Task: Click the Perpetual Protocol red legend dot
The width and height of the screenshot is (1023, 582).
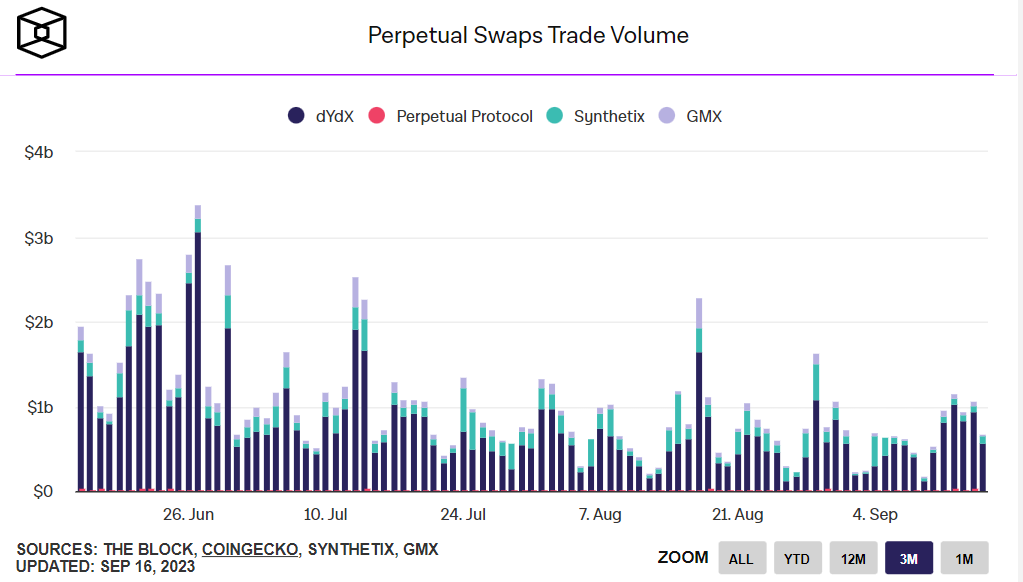Action: pos(378,115)
